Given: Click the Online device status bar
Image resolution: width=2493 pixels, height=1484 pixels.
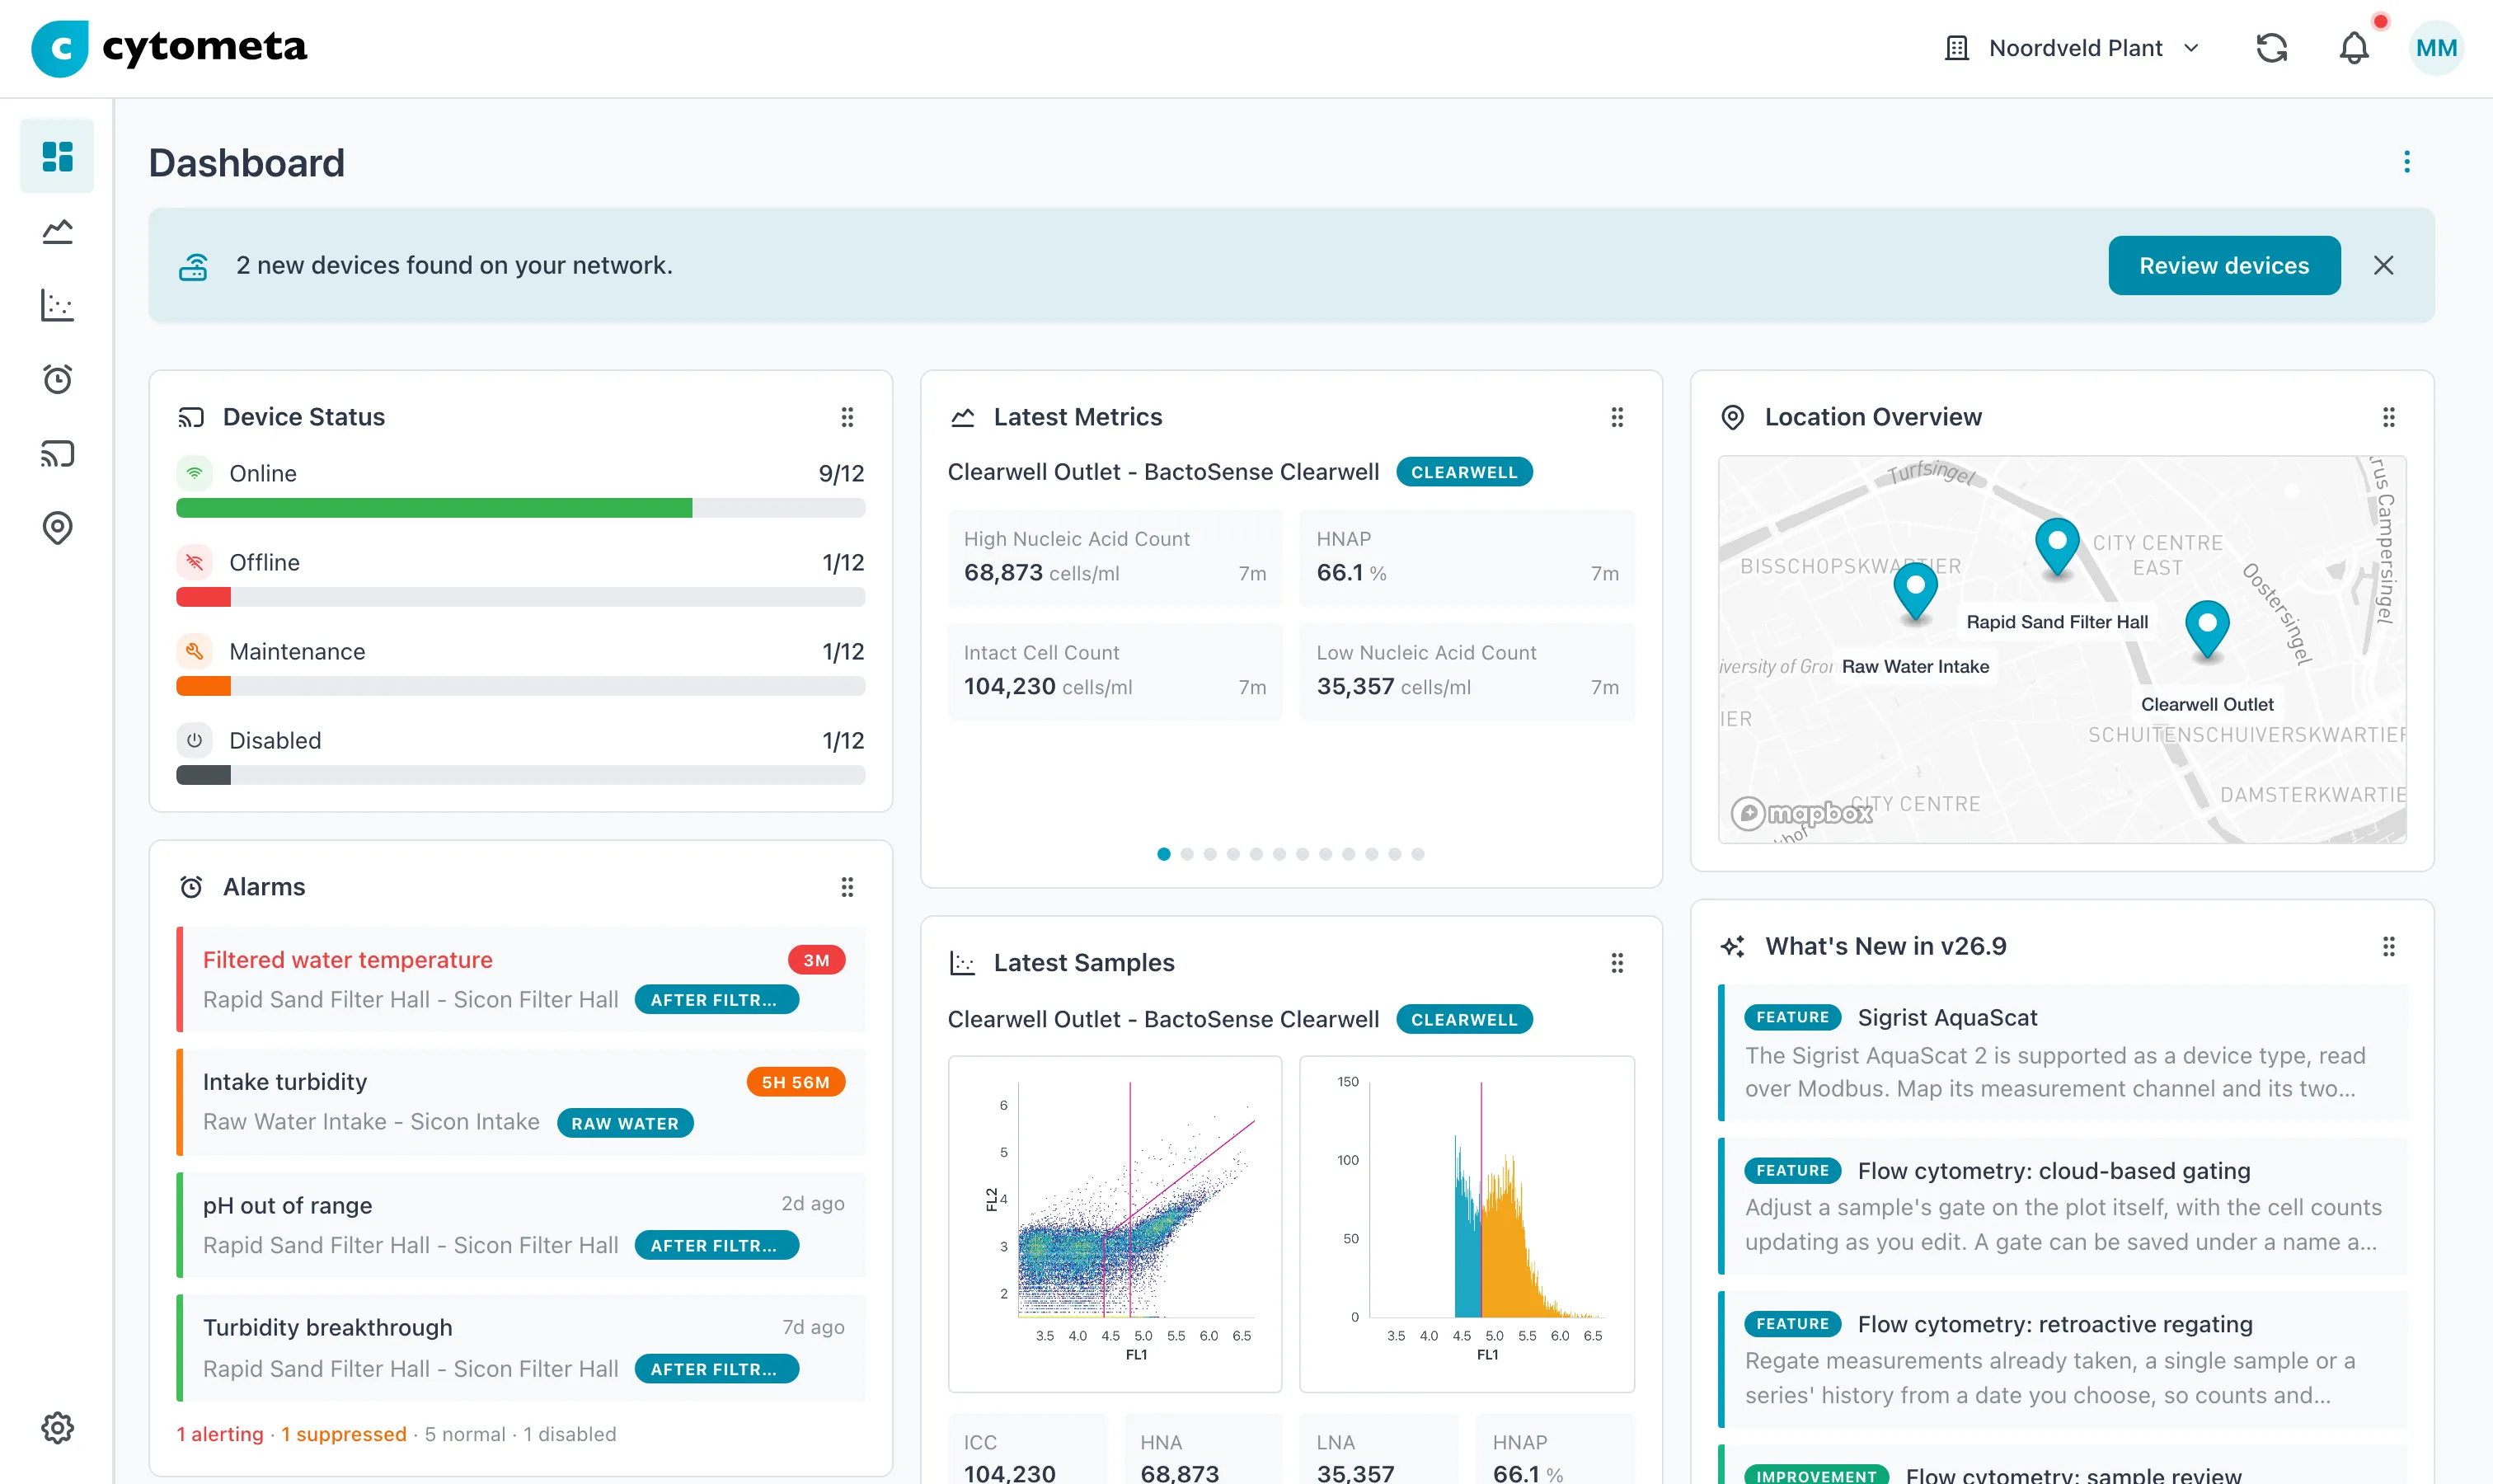Looking at the screenshot, I should point(520,508).
